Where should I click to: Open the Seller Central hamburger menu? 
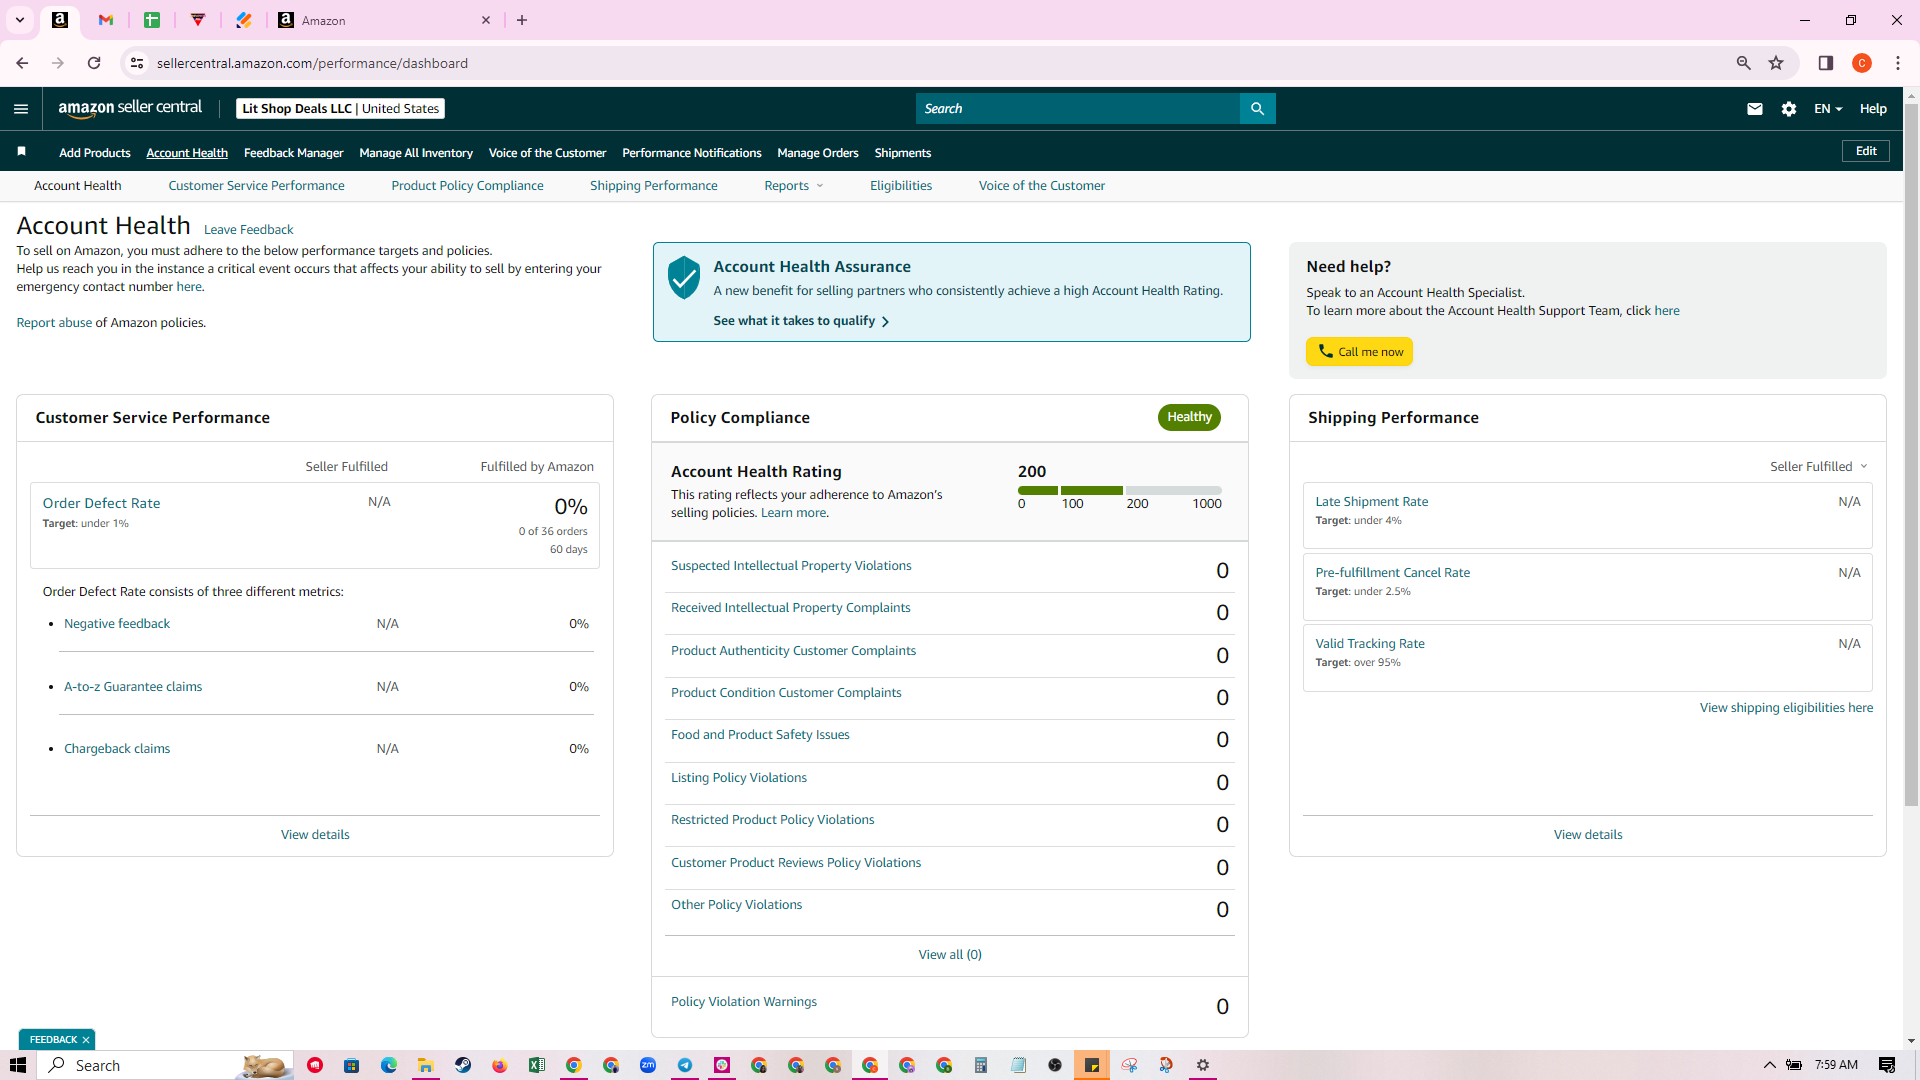point(21,109)
